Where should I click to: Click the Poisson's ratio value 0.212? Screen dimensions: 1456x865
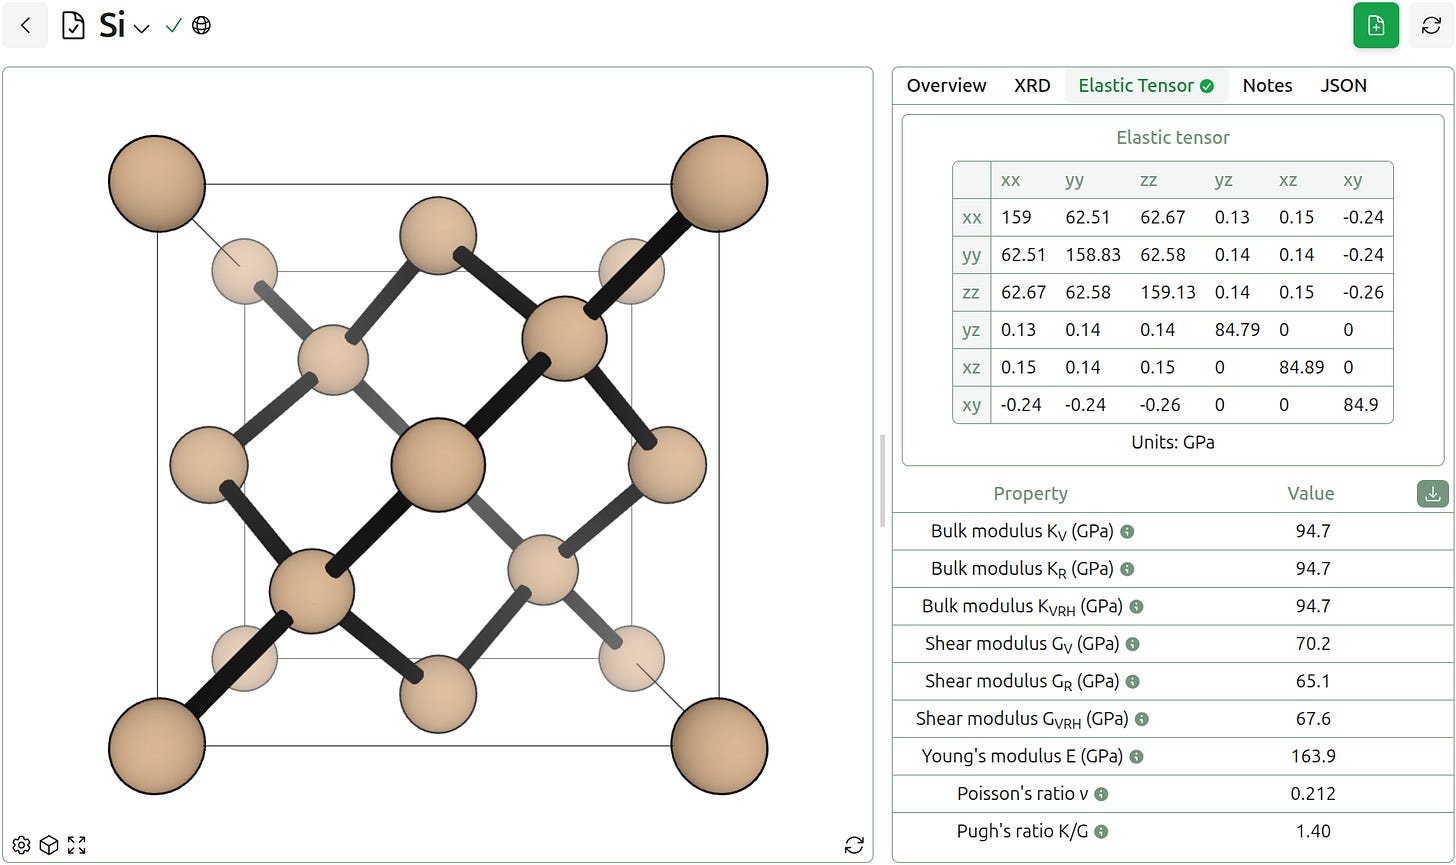tap(1313, 794)
